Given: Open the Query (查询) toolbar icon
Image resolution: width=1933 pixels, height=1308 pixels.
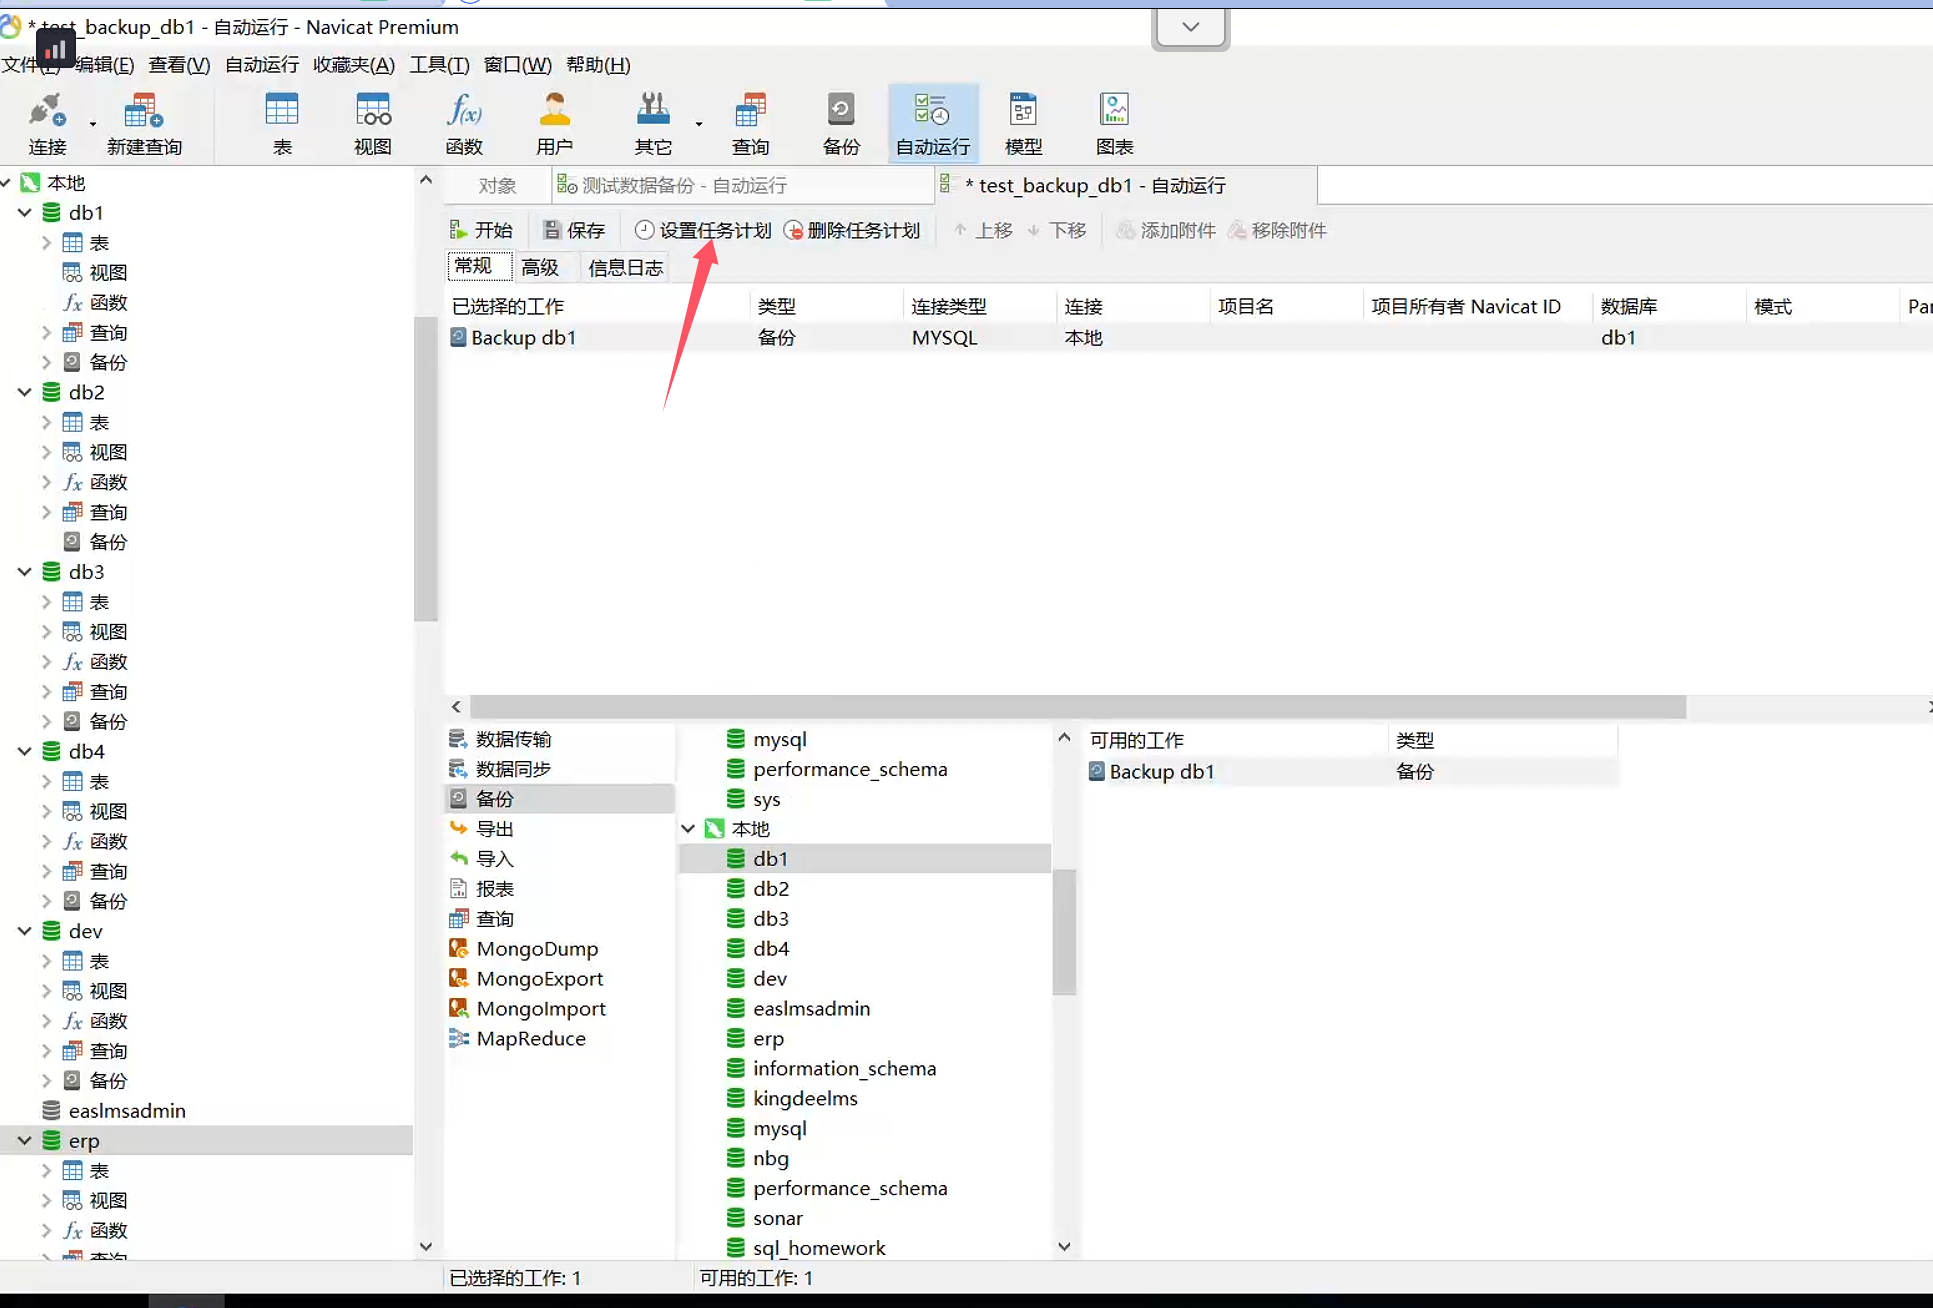Looking at the screenshot, I should point(750,123).
